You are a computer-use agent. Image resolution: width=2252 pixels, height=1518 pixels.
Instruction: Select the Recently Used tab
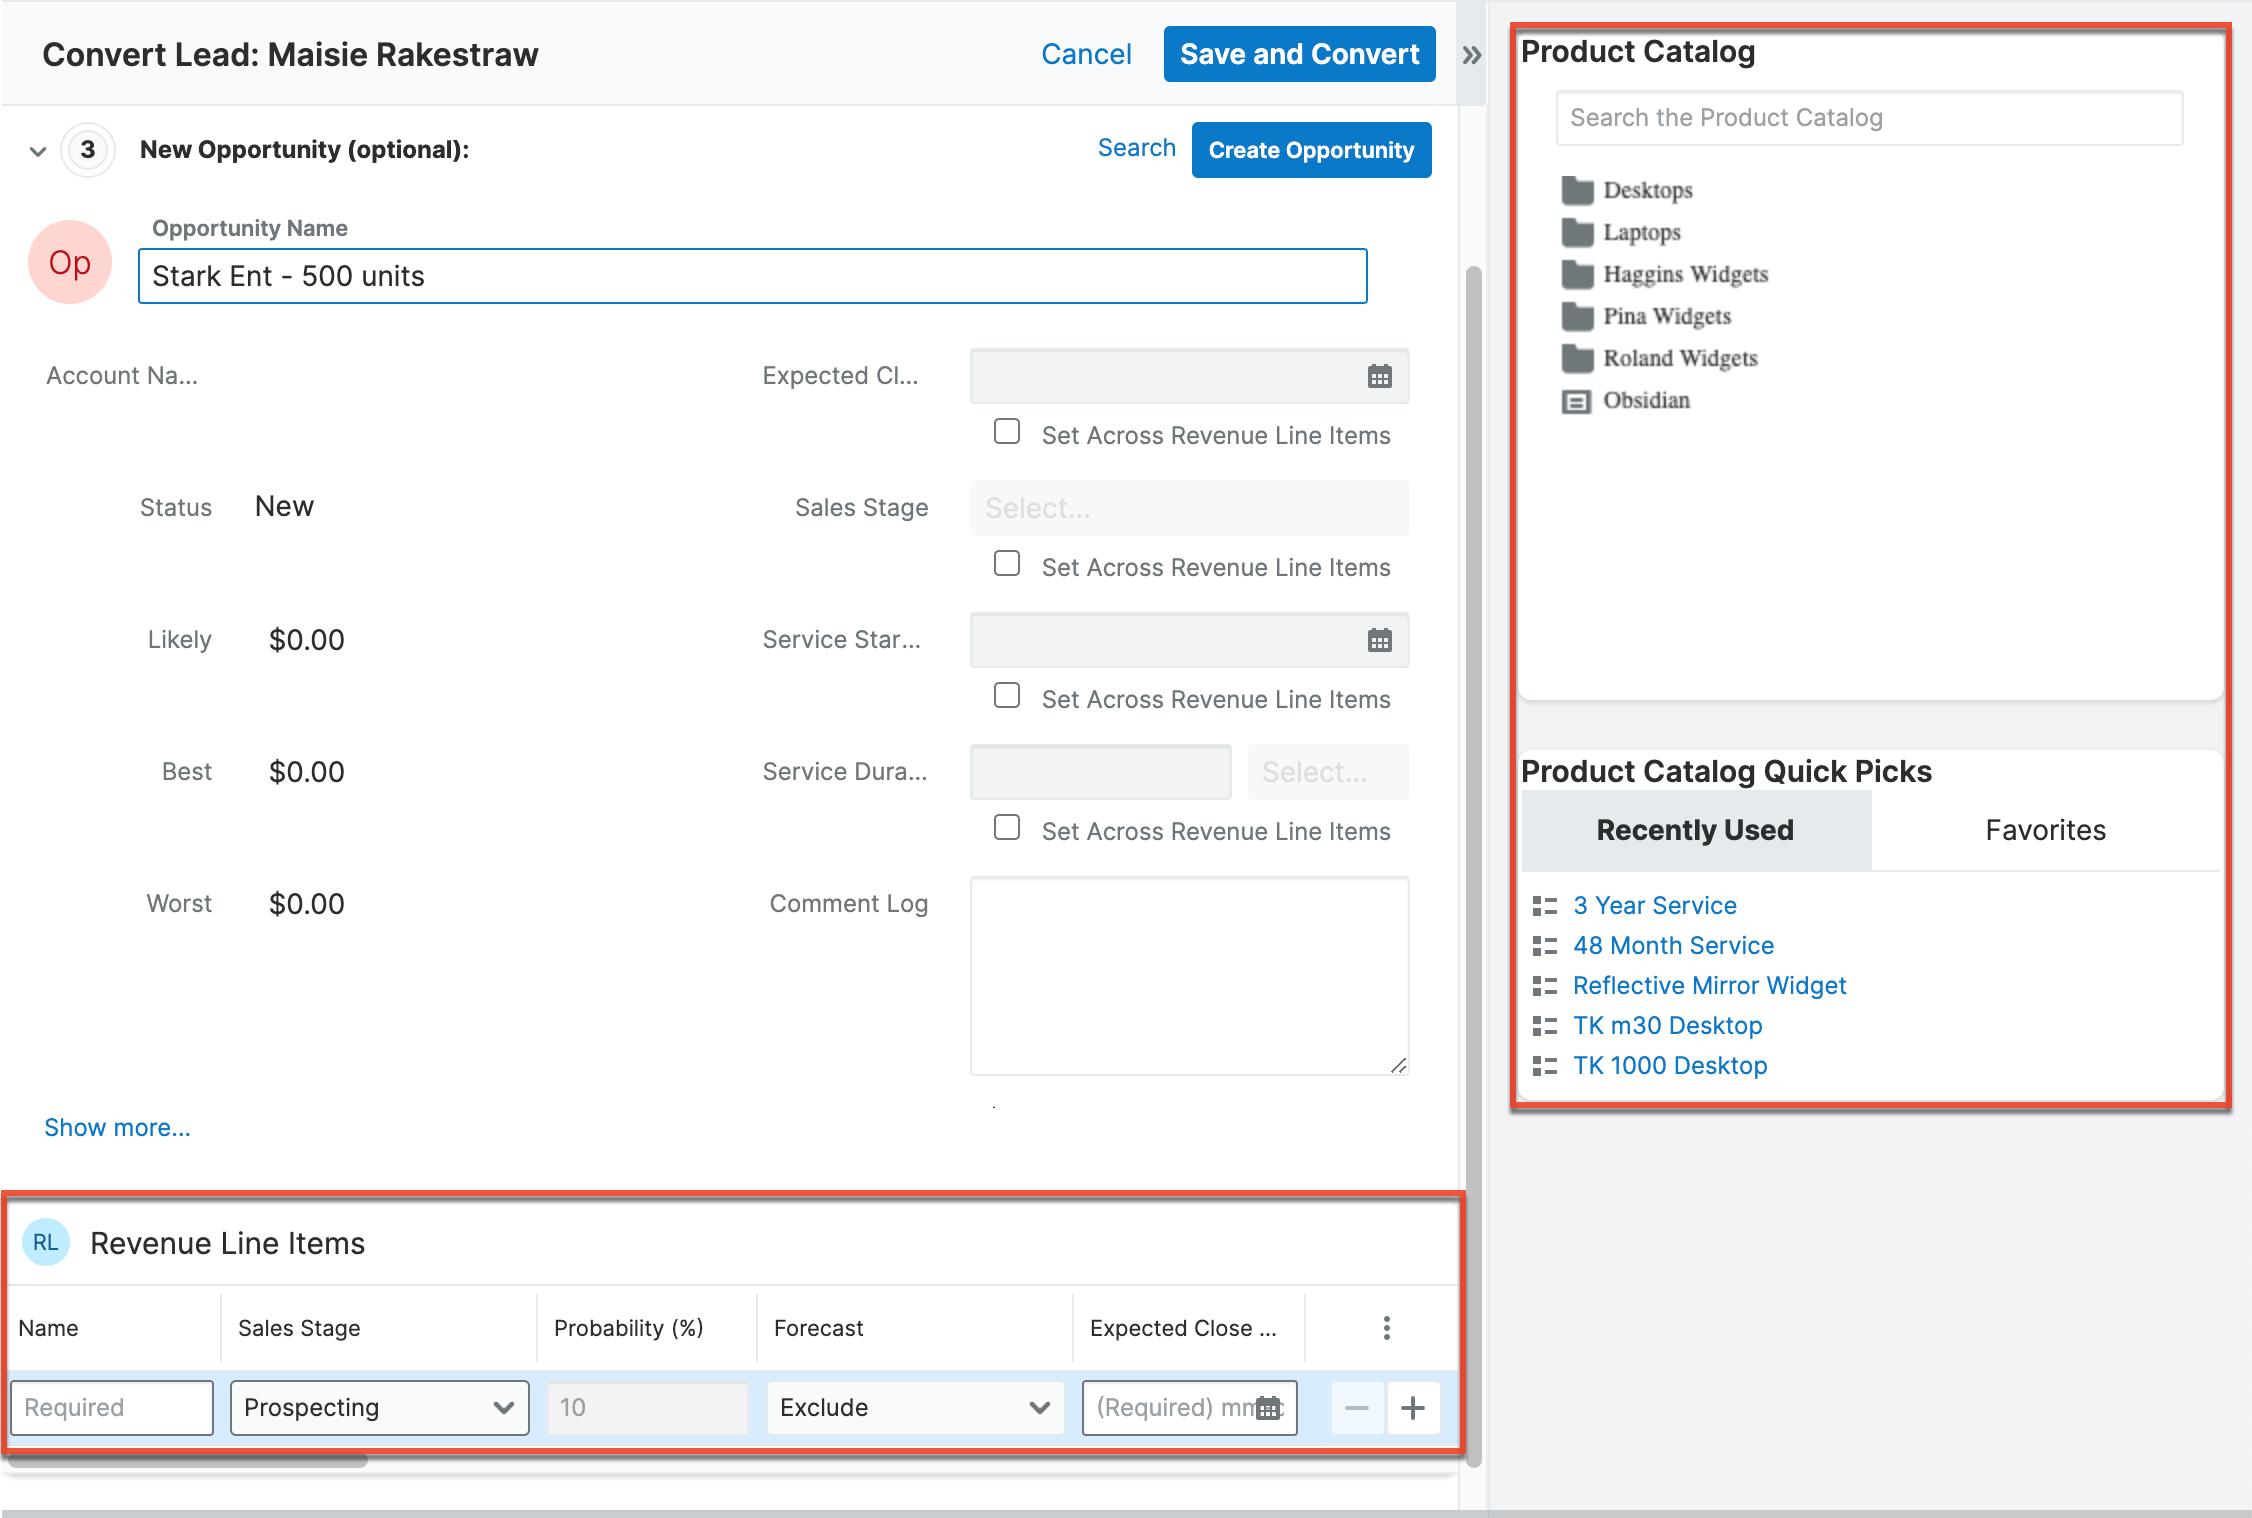(1695, 830)
